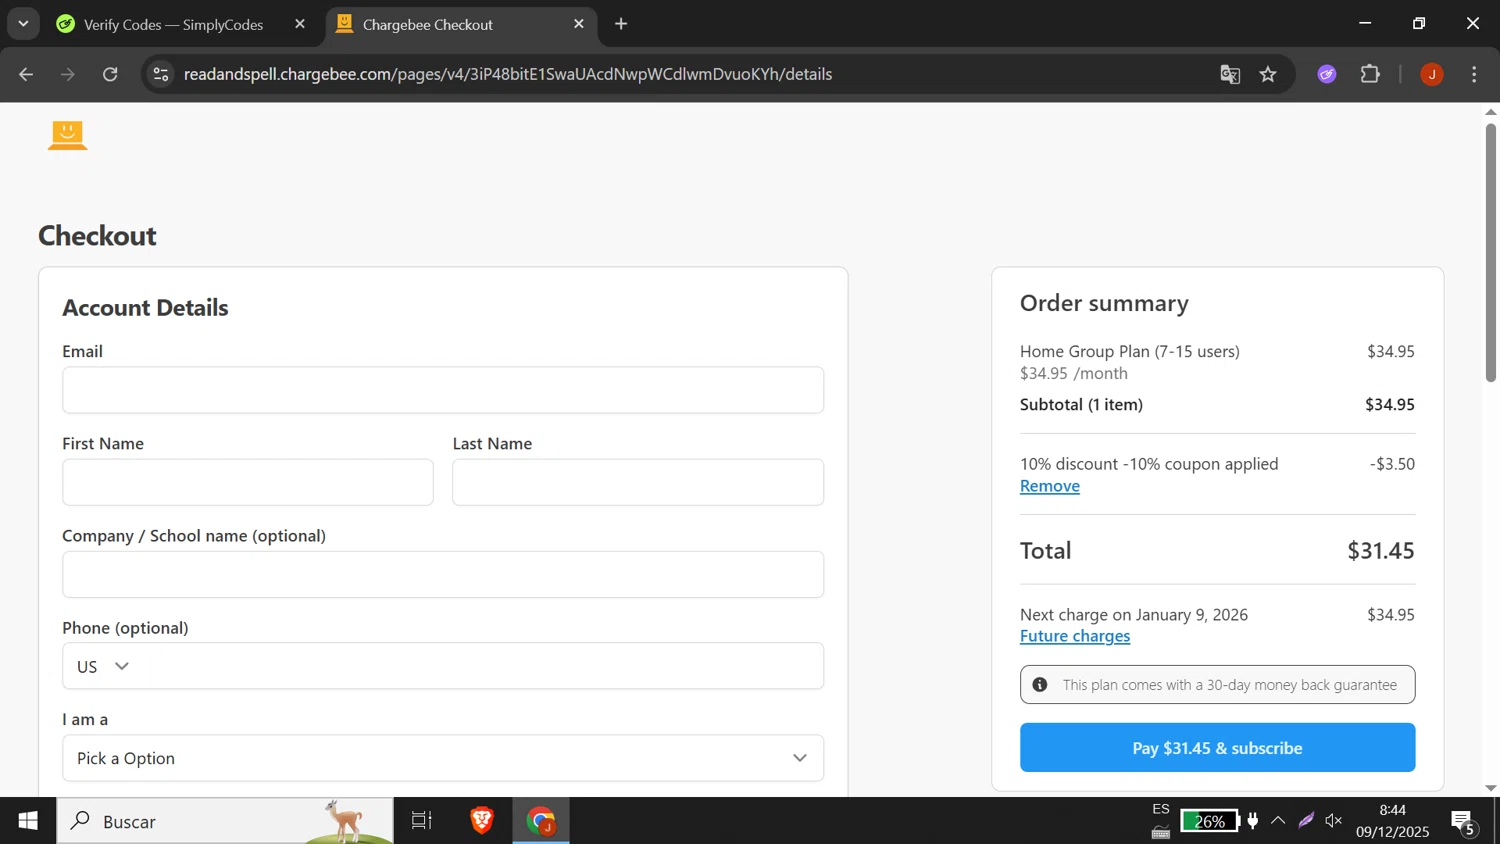Launch Brave browser from the taskbar
Viewport: 1500px width, 844px height.
[x=482, y=821]
